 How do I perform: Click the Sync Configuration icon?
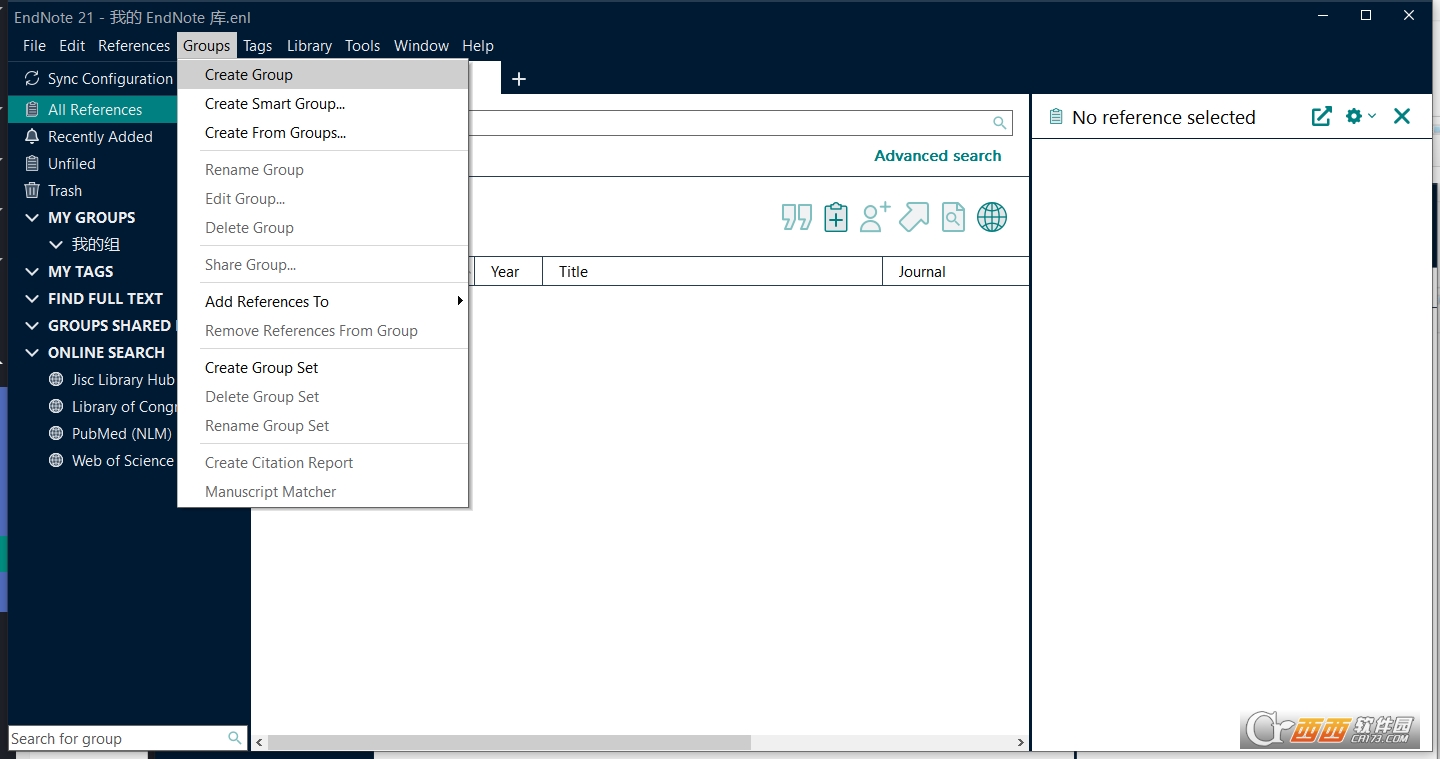click(32, 79)
